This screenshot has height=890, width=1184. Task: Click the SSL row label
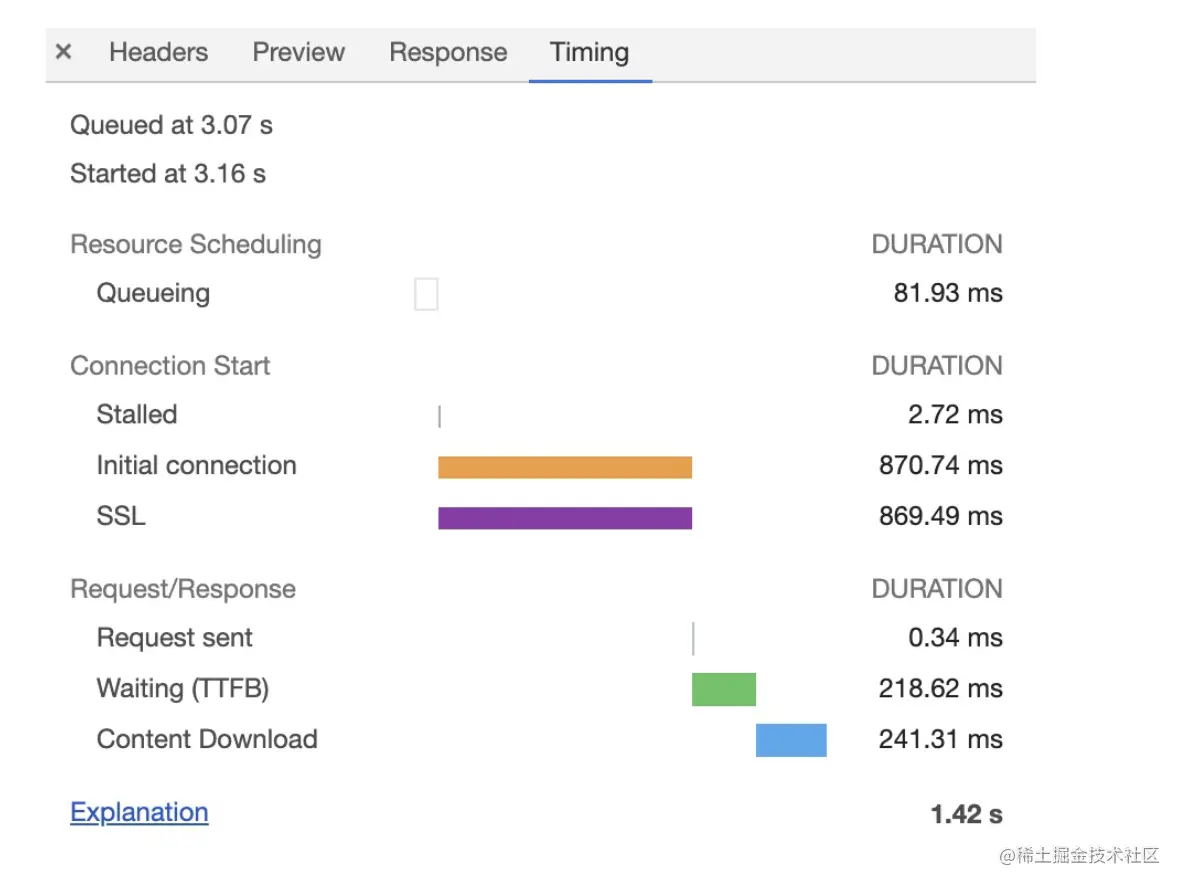click(x=121, y=517)
